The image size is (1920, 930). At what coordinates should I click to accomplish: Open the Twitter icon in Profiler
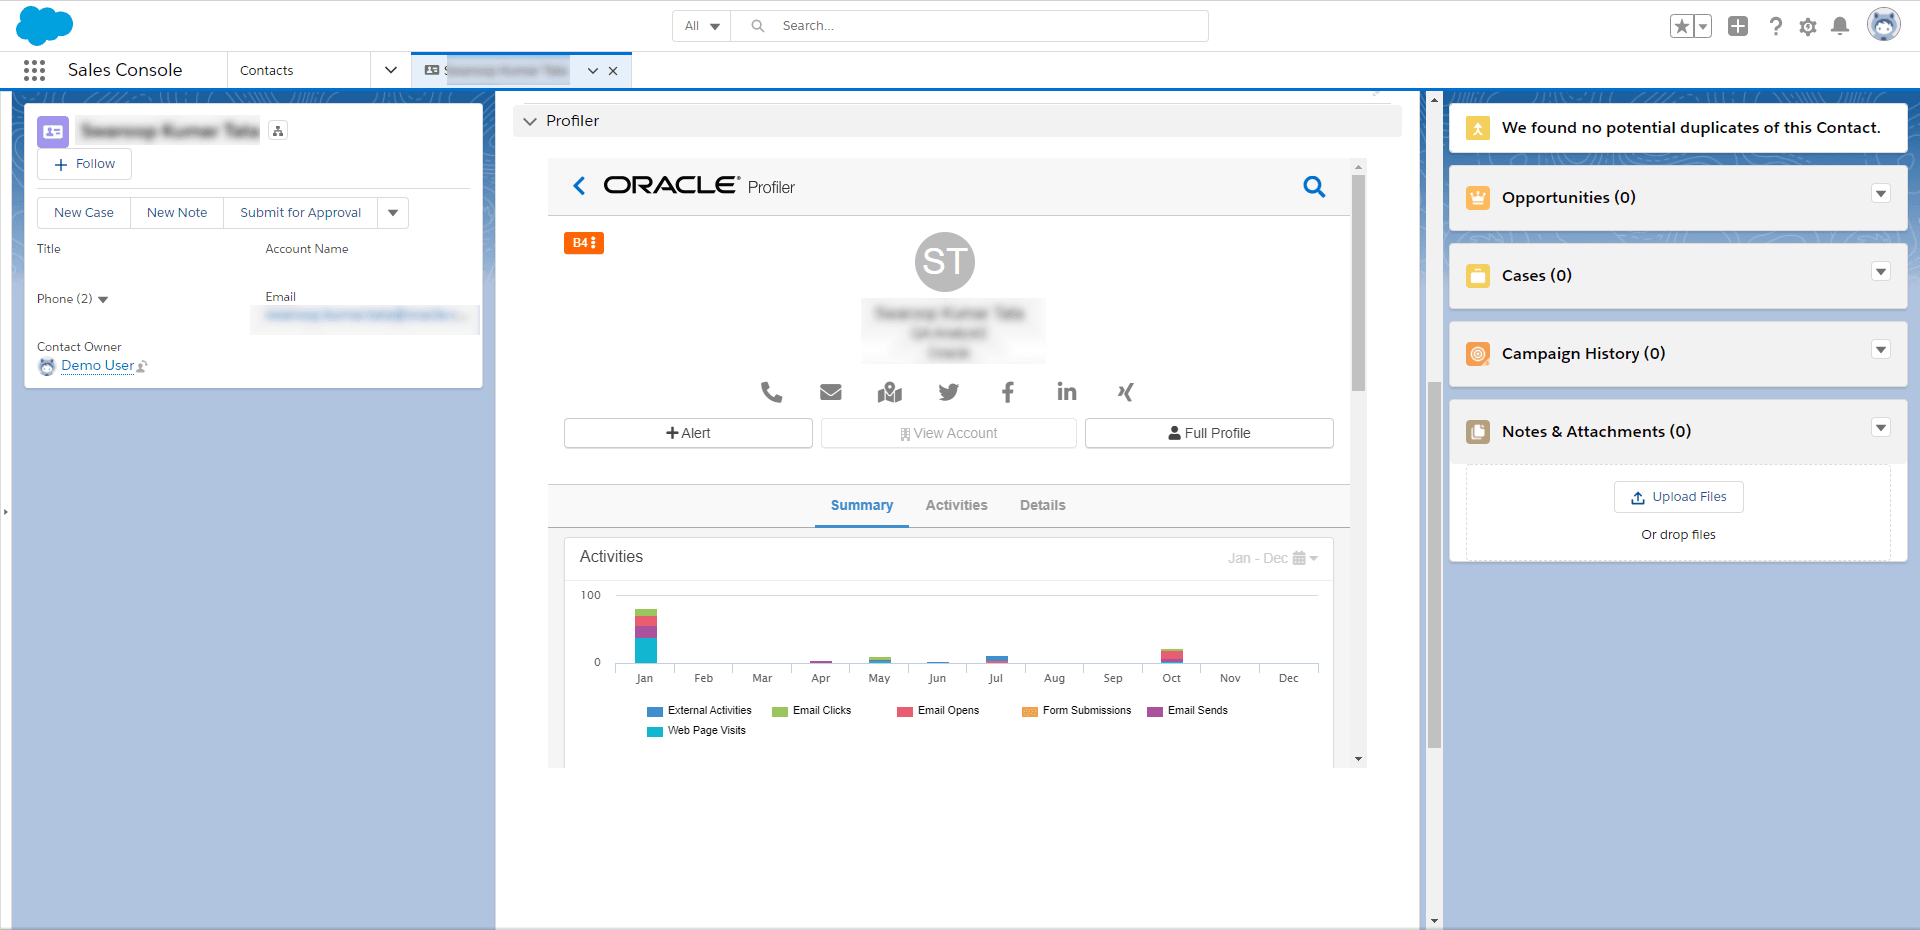pos(949,392)
